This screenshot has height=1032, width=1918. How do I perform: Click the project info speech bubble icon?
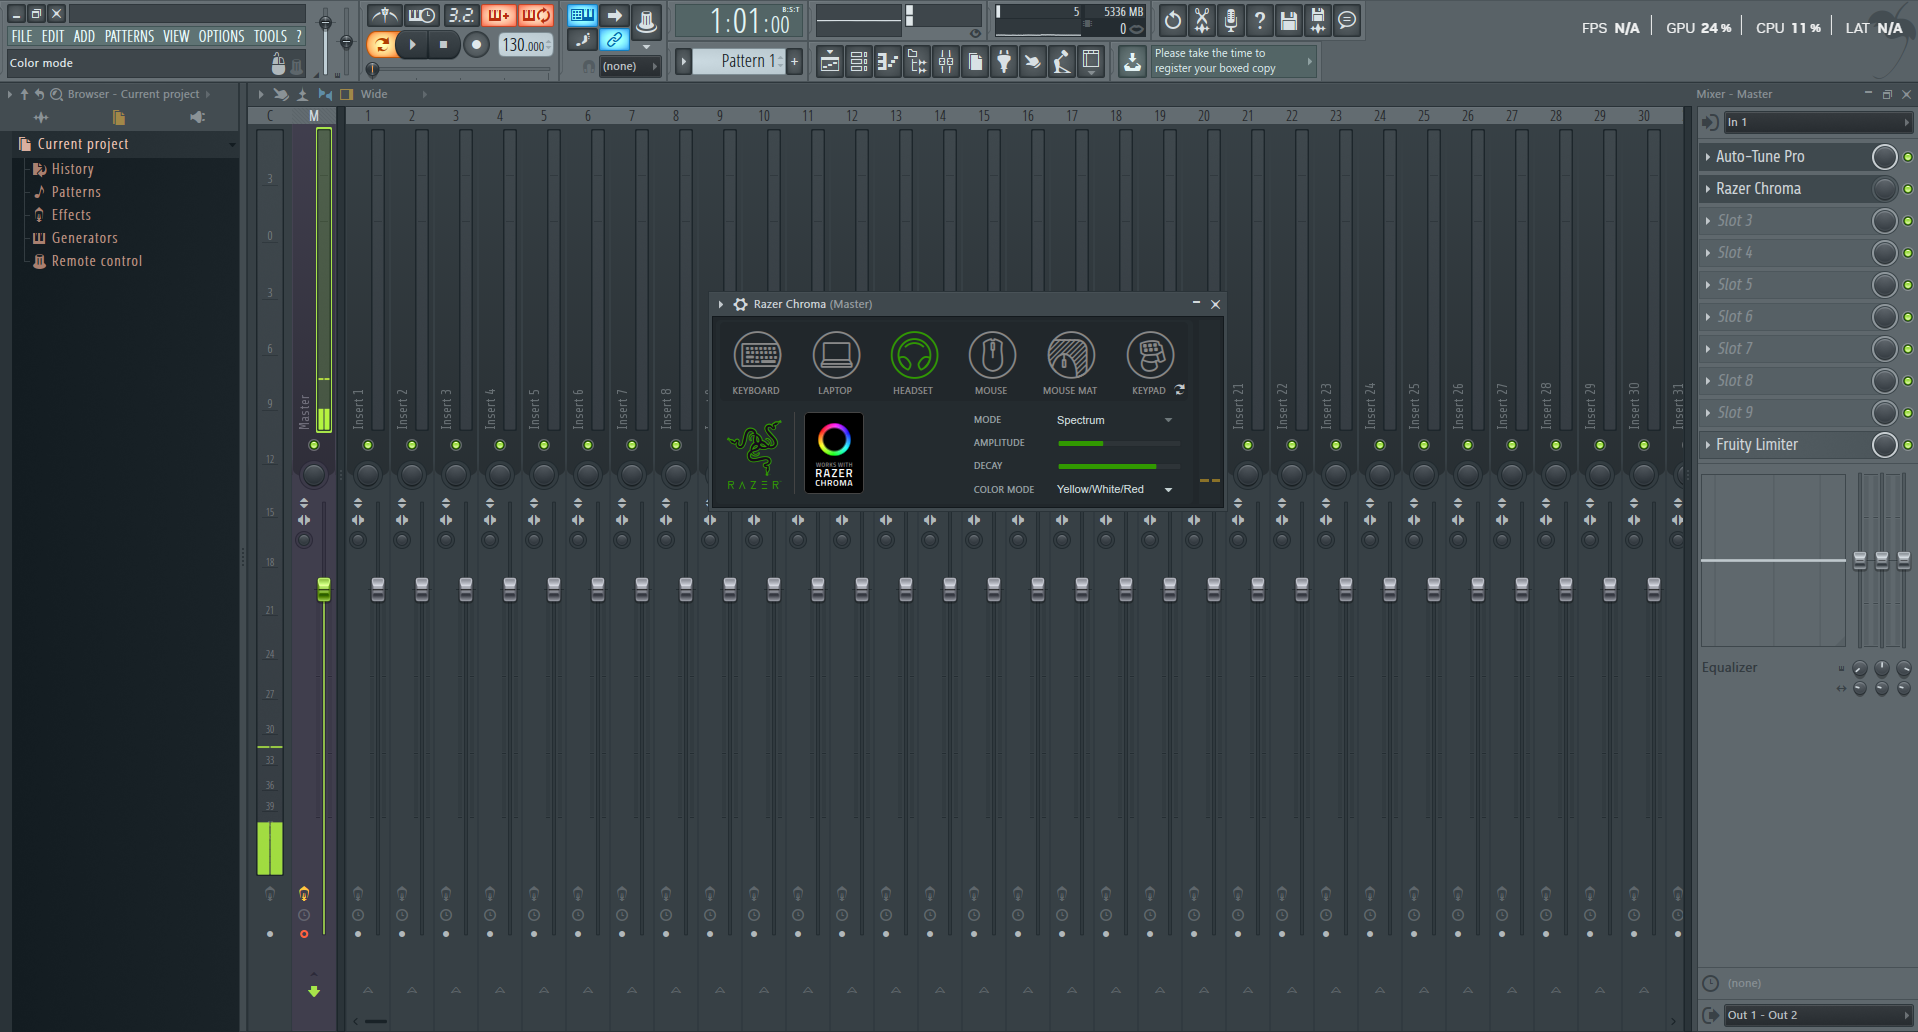(1347, 20)
